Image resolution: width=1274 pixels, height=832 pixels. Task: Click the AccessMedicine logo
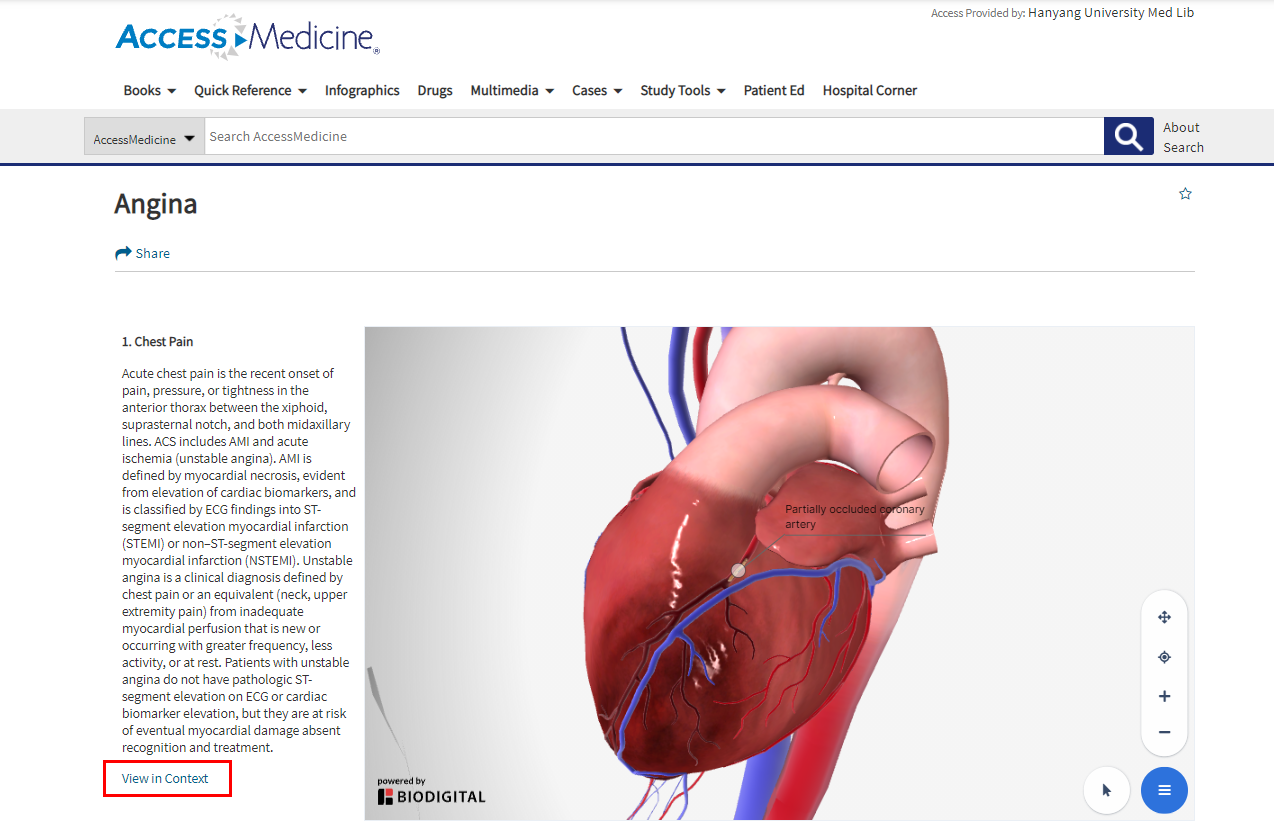[247, 38]
